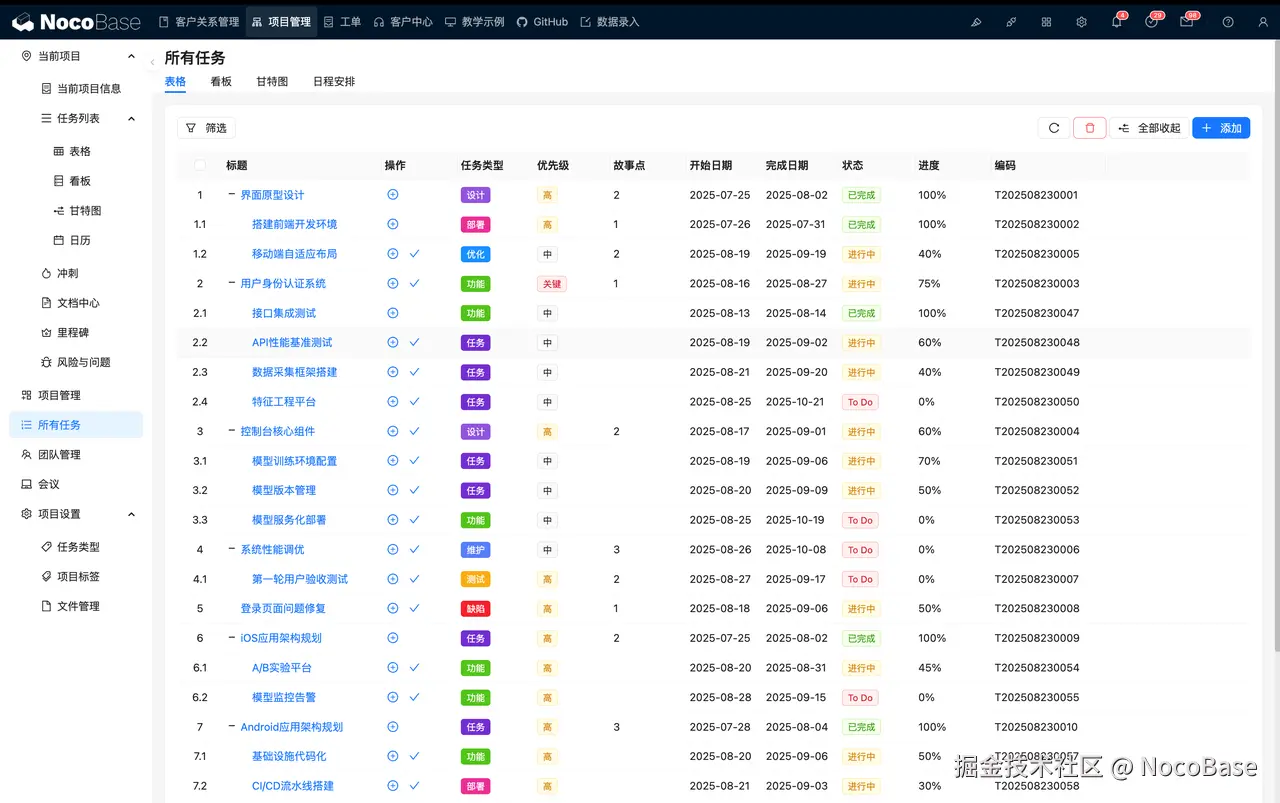Open the settings gear in the top bar

(1081, 21)
